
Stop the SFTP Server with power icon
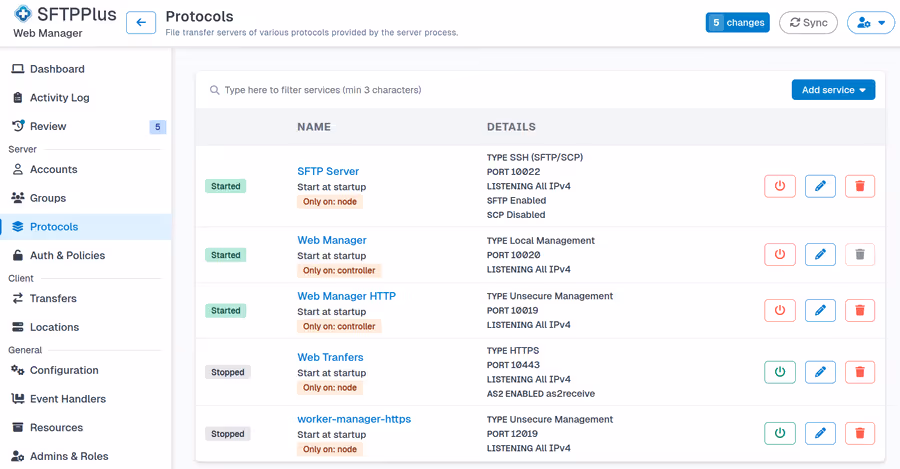(x=780, y=186)
